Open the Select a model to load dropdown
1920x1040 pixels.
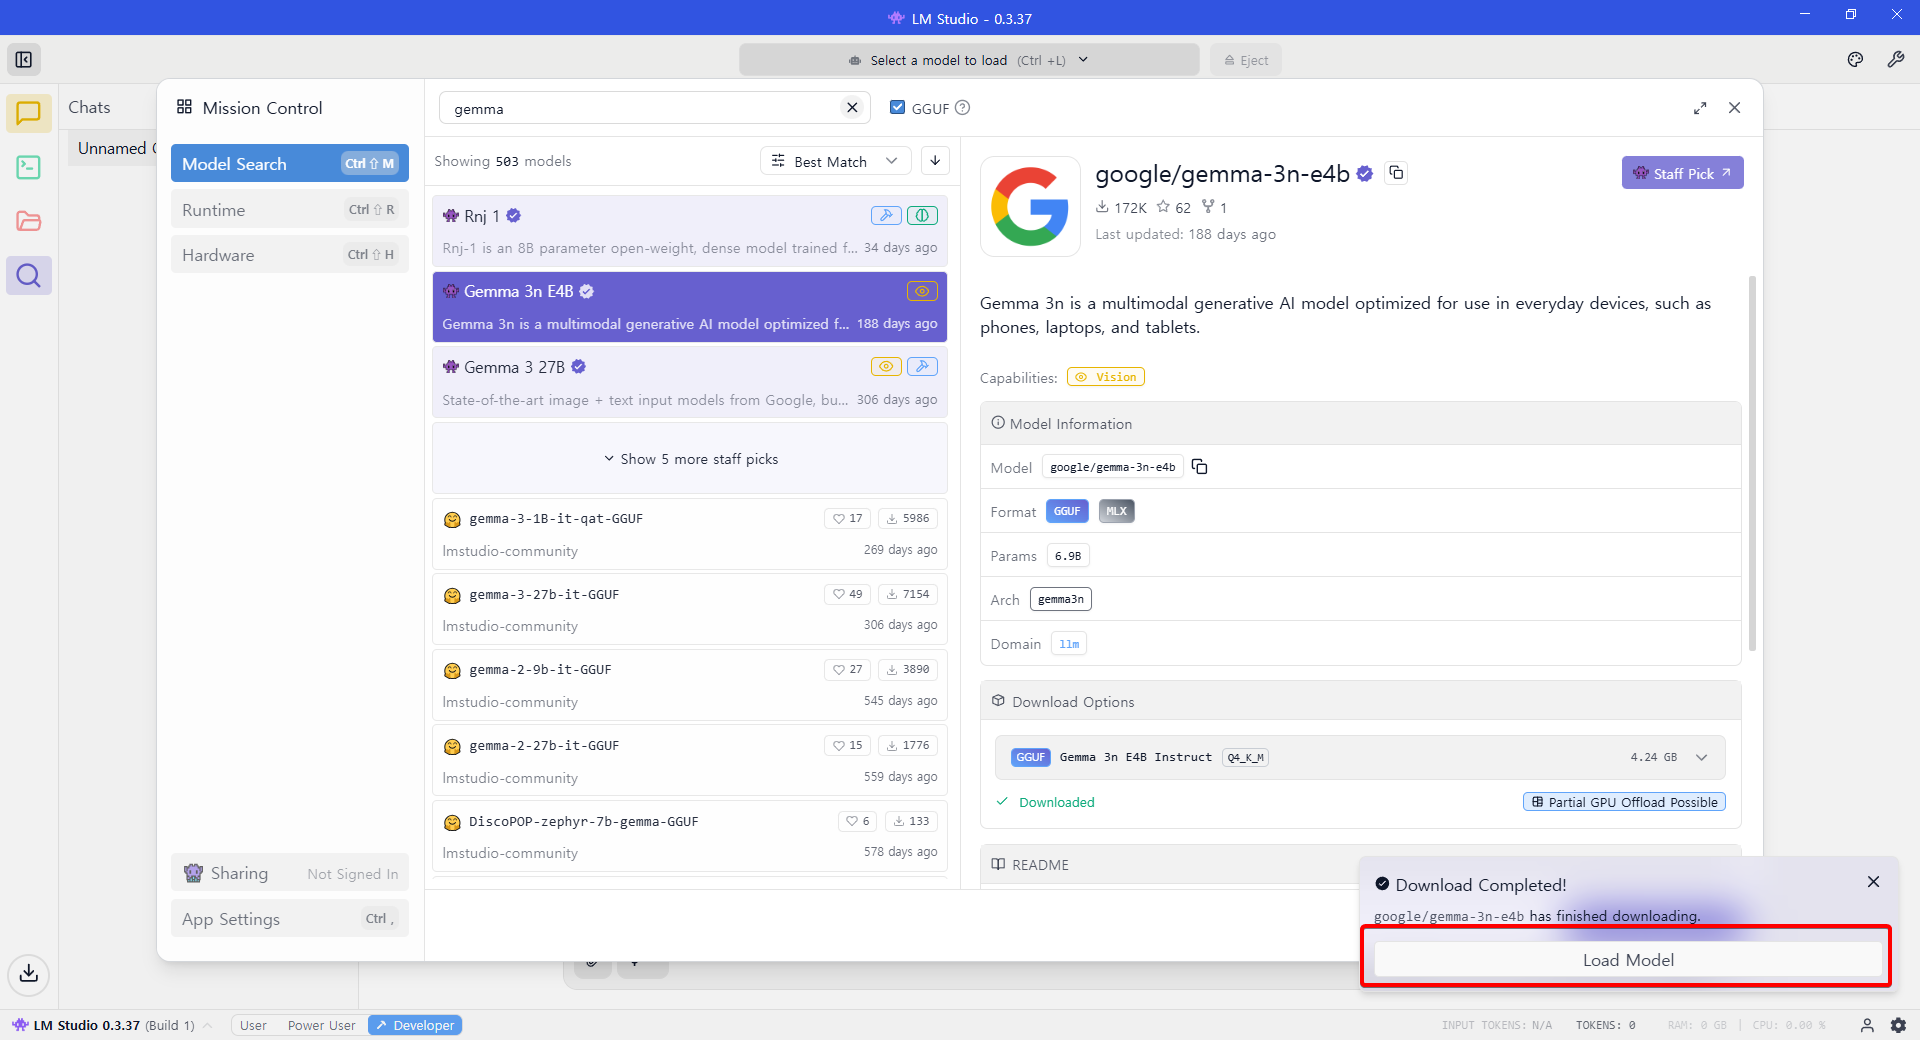[968, 60]
